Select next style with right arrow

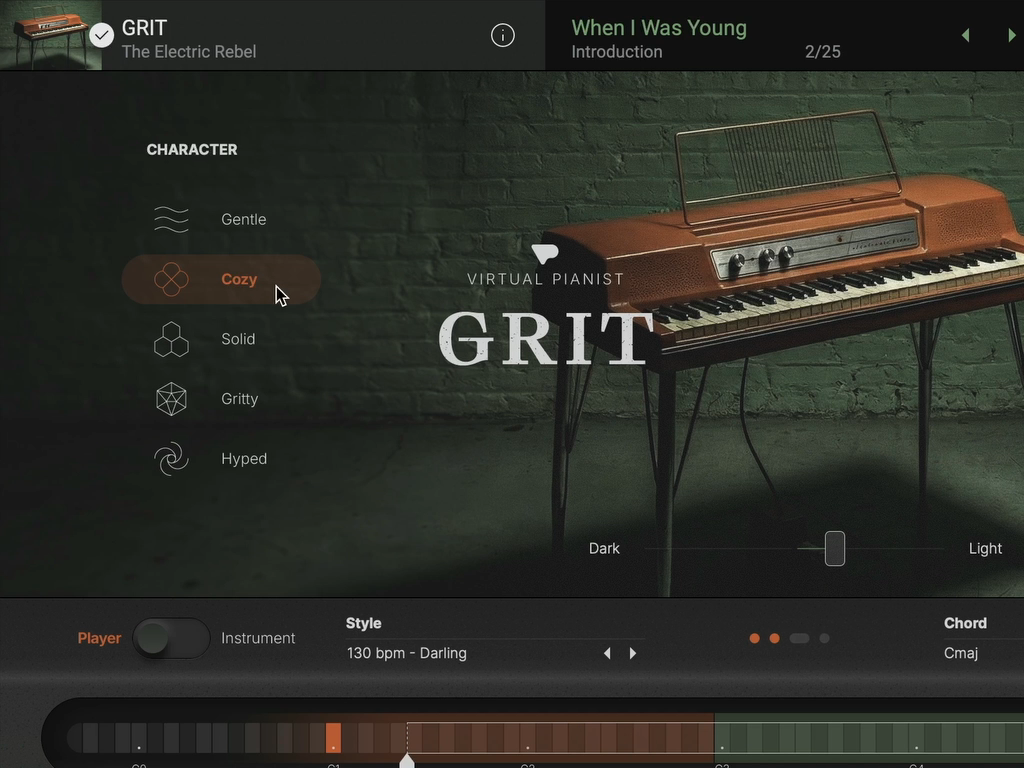632,653
